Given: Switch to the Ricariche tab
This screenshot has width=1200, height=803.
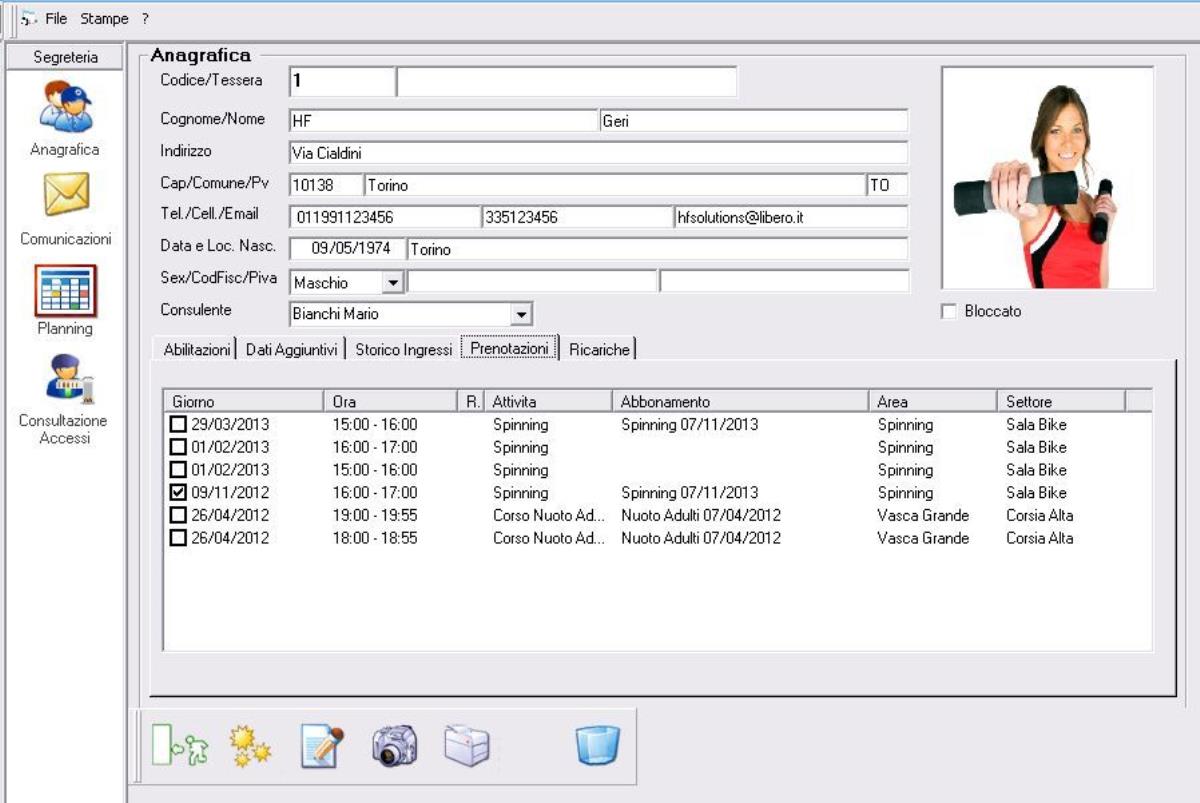Looking at the screenshot, I should click(x=599, y=349).
